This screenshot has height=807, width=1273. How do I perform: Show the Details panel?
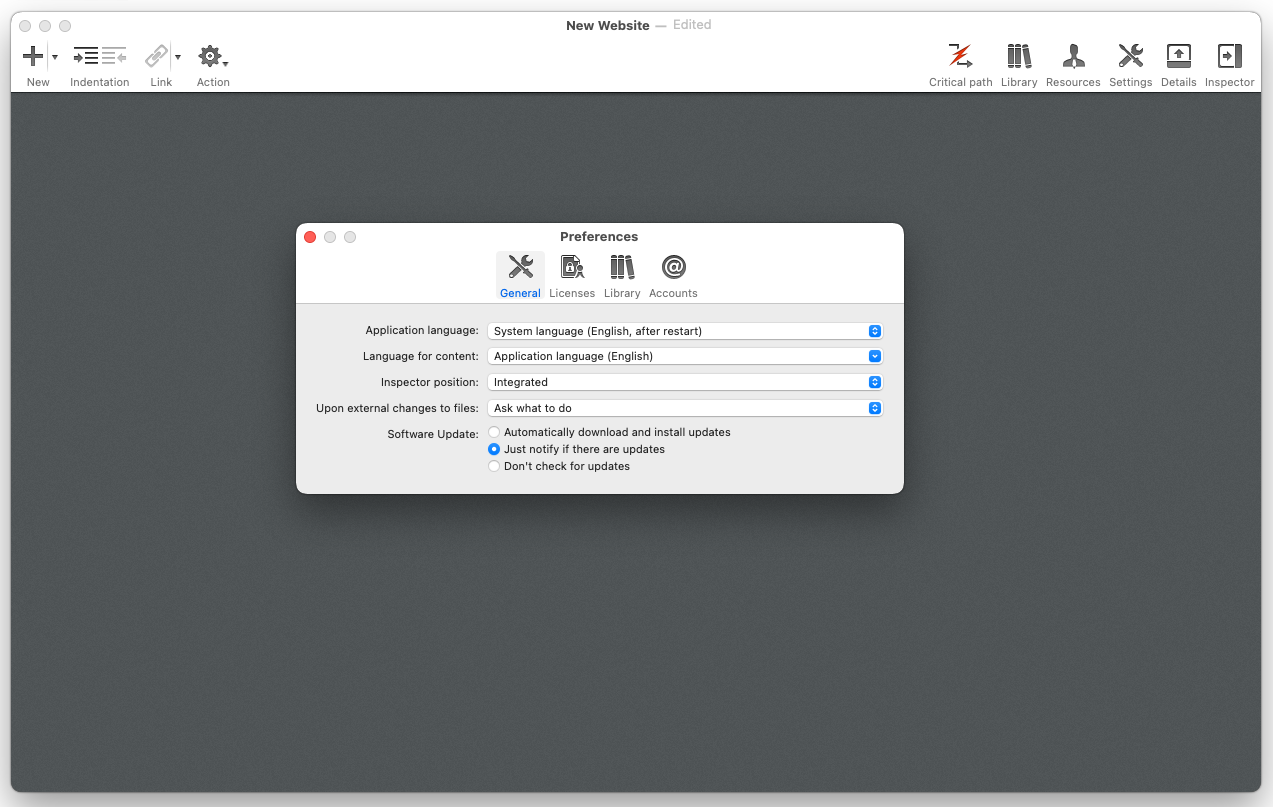(1178, 57)
